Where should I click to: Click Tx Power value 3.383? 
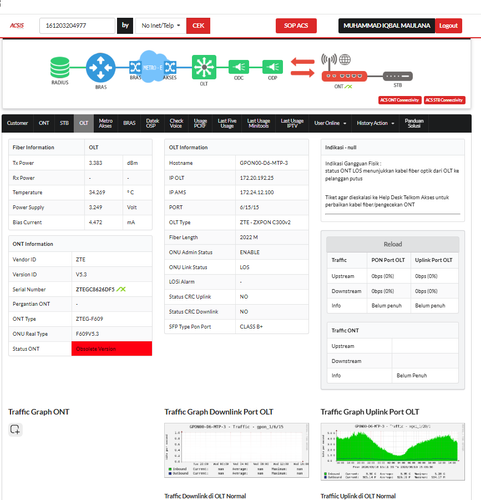95,163
